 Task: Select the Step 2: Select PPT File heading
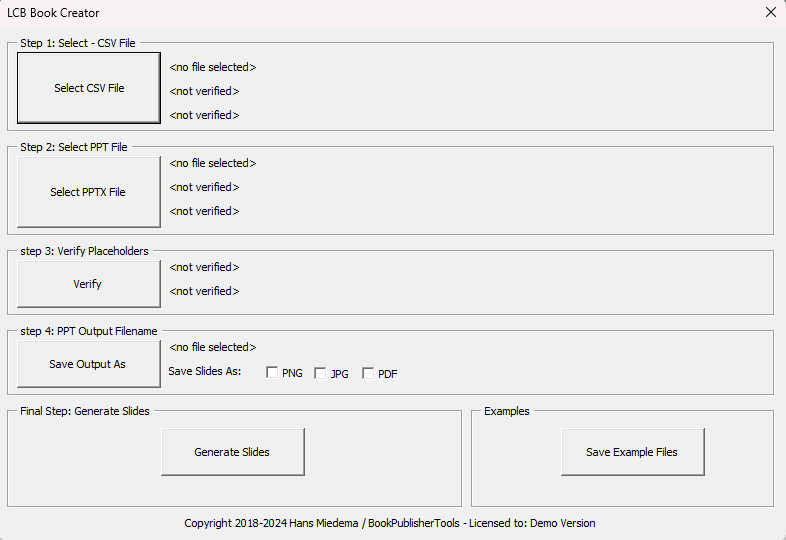pos(74,147)
